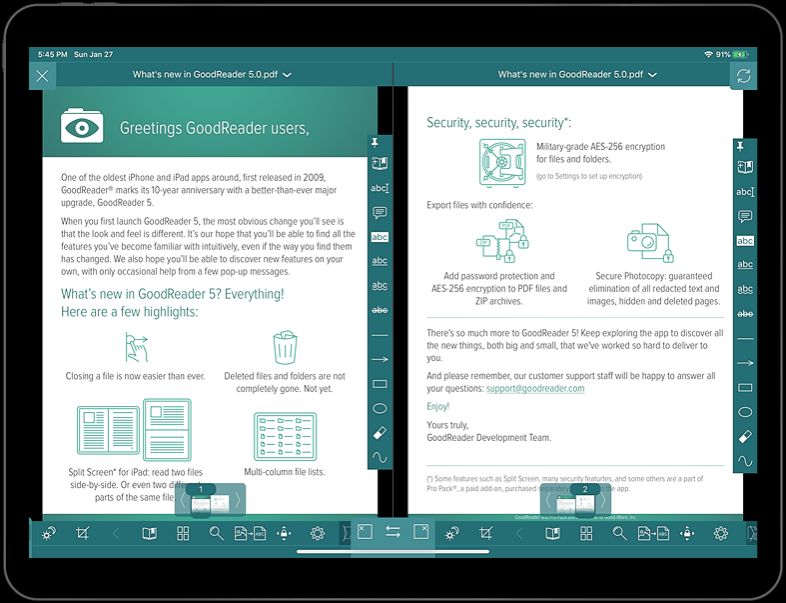The image size is (786, 603).
Task: Add a comment note in right pane
Action: click(x=745, y=216)
